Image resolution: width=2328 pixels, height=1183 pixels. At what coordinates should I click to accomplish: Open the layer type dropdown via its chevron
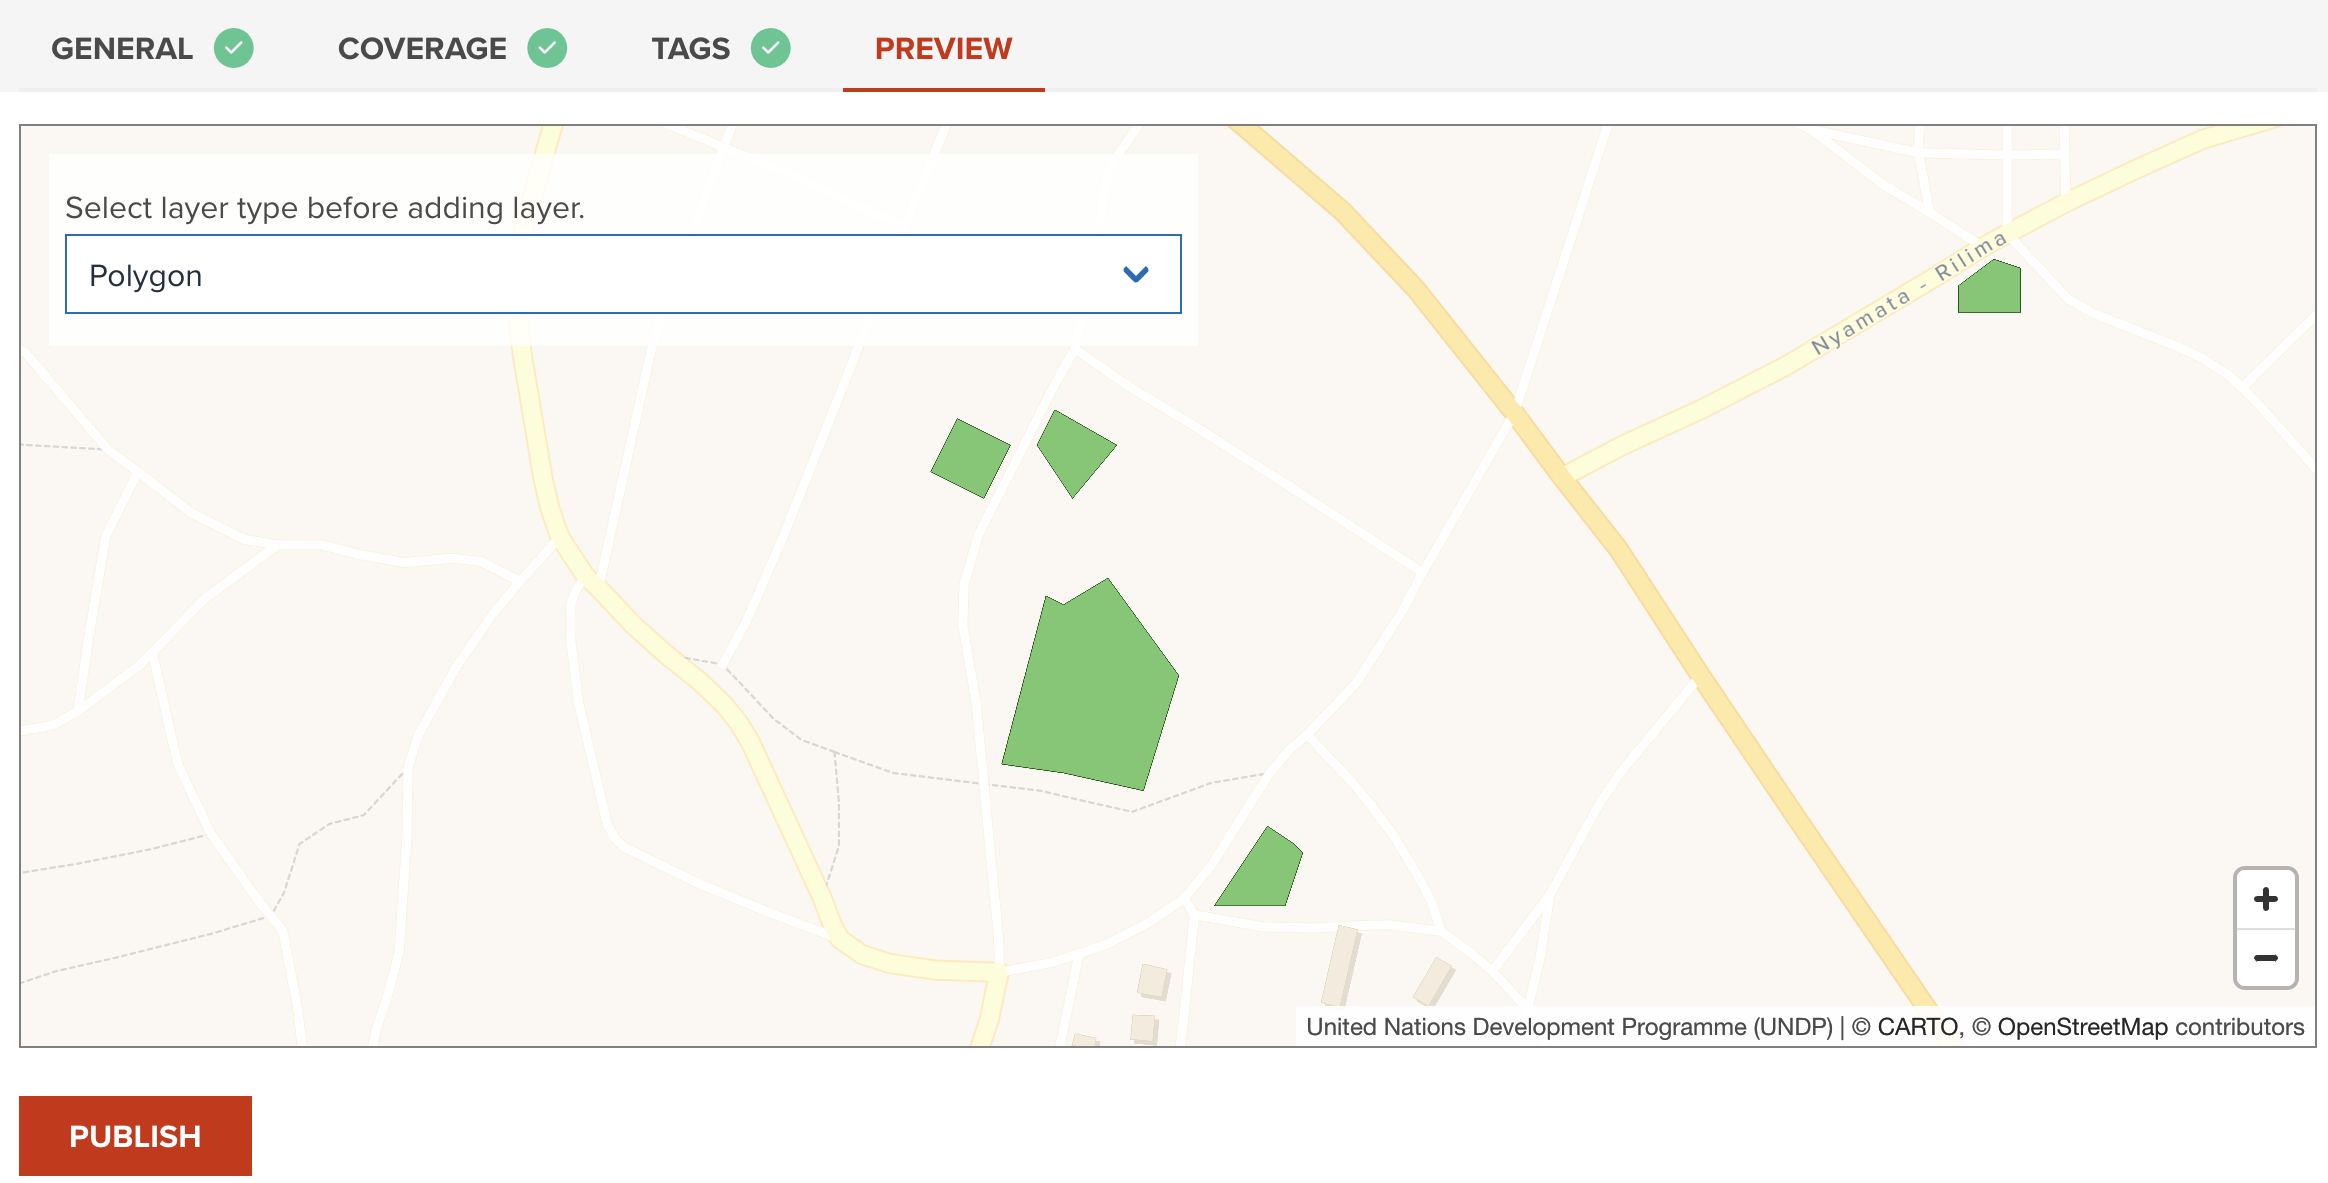tap(1135, 274)
